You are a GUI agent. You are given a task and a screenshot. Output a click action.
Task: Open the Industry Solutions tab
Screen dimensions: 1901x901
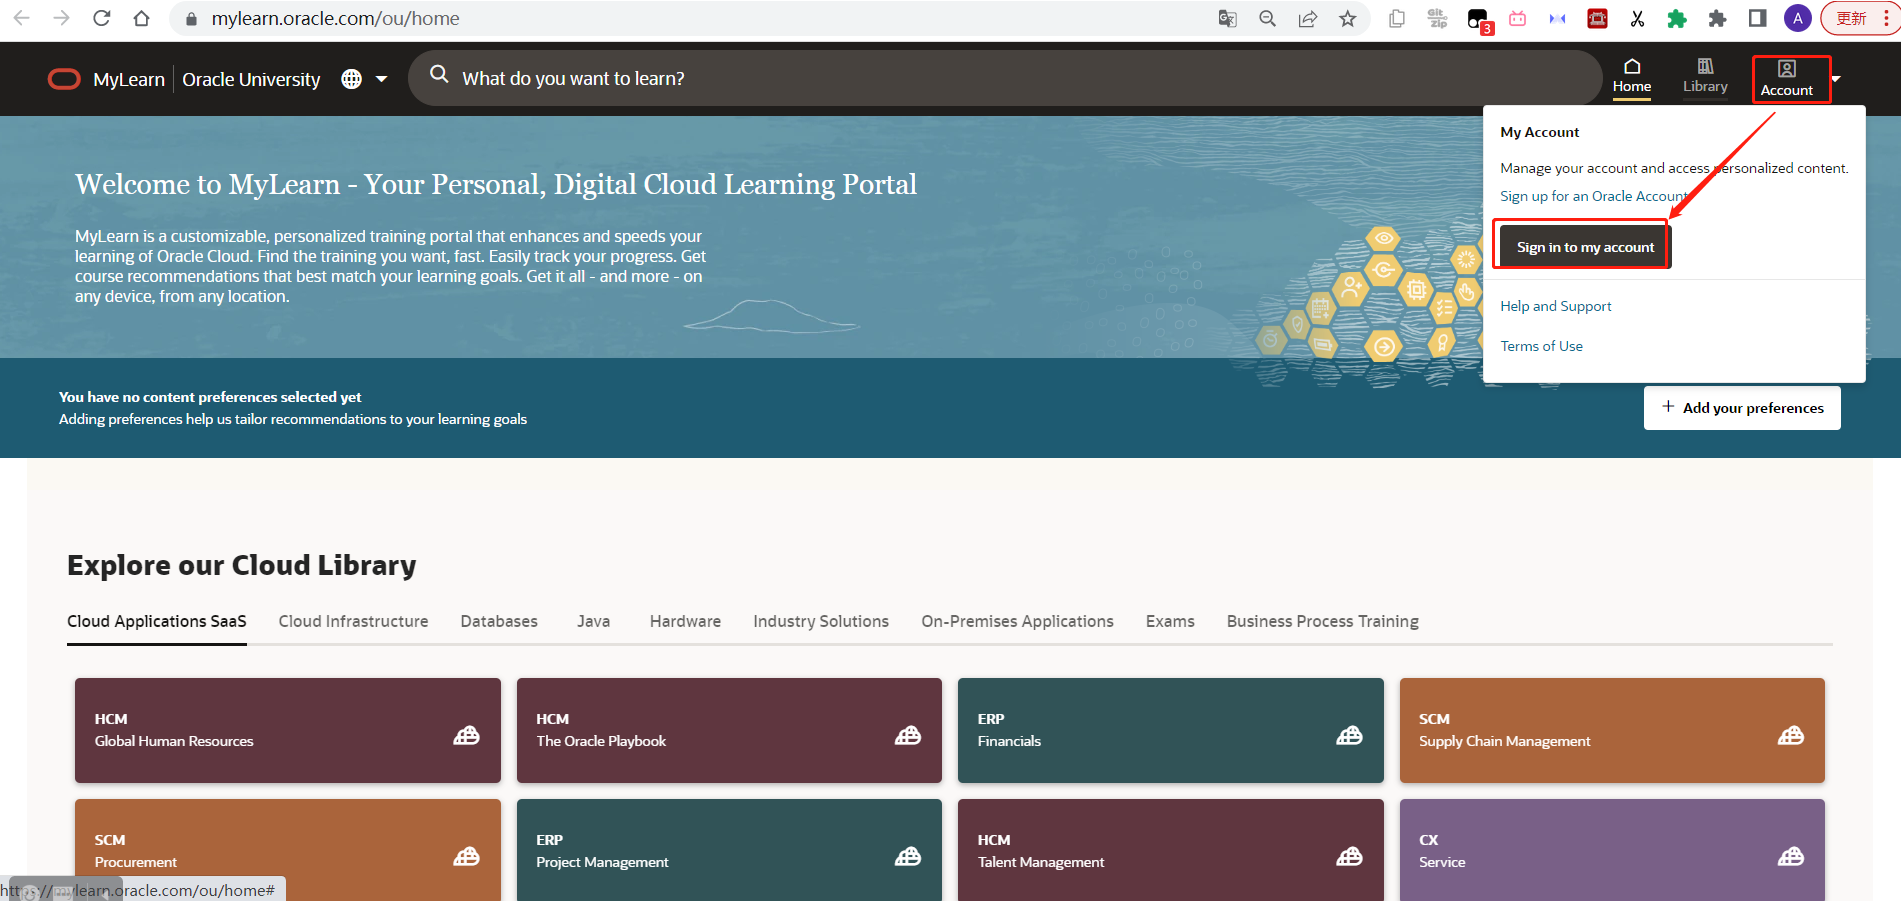pyautogui.click(x=821, y=621)
